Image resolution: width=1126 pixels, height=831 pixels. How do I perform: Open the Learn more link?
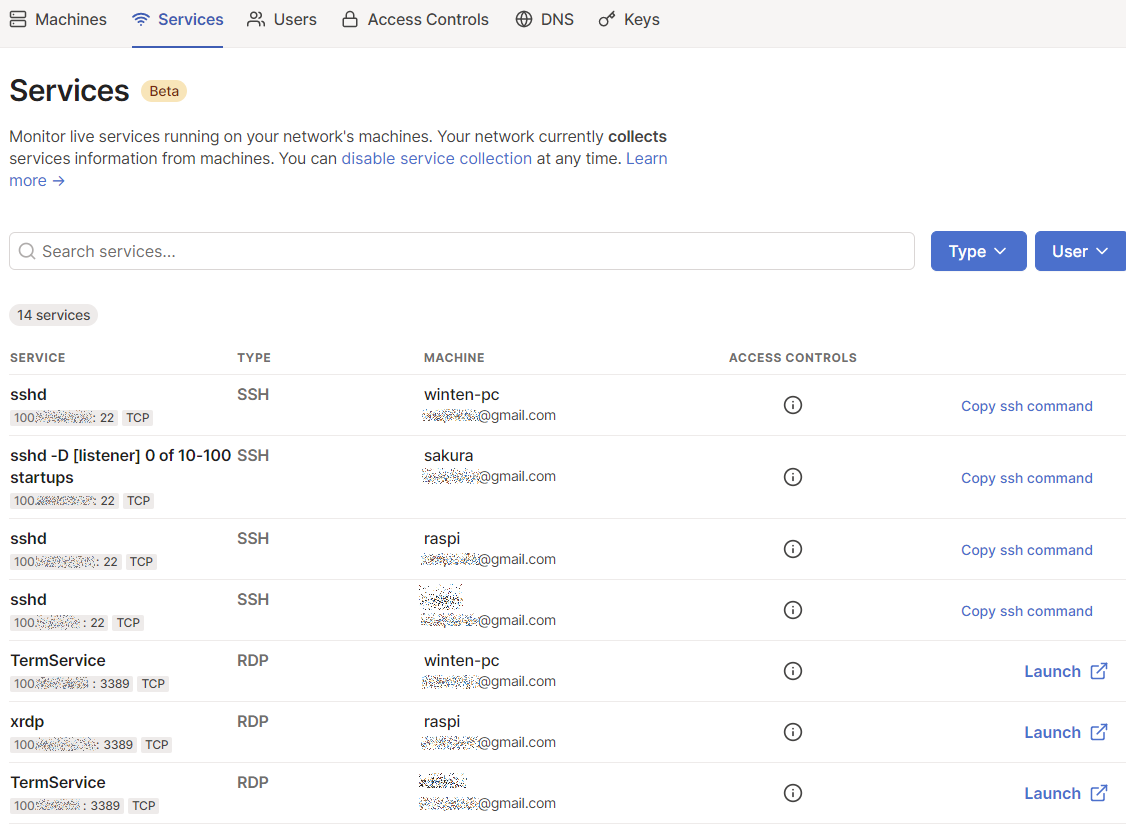[x=646, y=158]
